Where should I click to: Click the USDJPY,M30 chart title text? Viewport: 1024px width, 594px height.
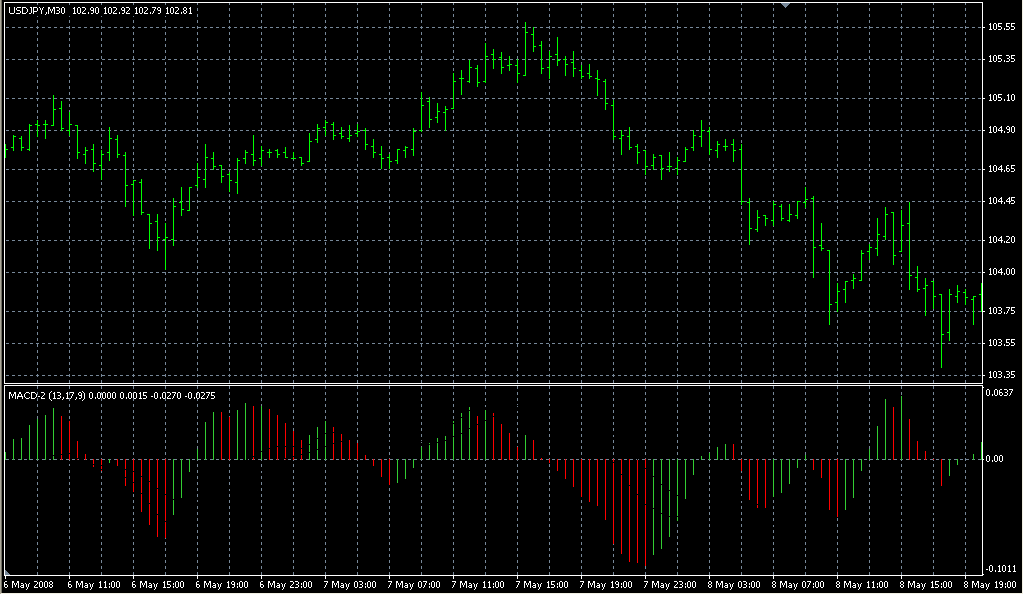[x=37, y=10]
